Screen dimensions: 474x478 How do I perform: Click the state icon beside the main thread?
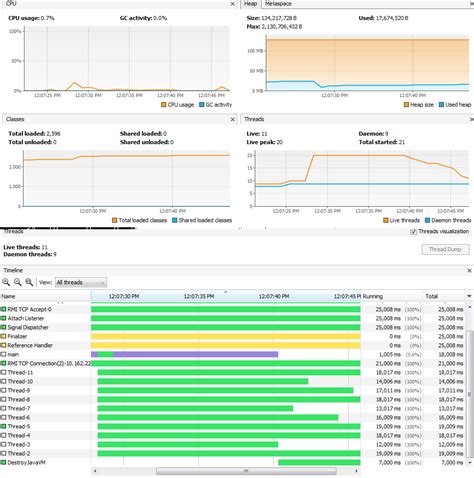(3, 354)
